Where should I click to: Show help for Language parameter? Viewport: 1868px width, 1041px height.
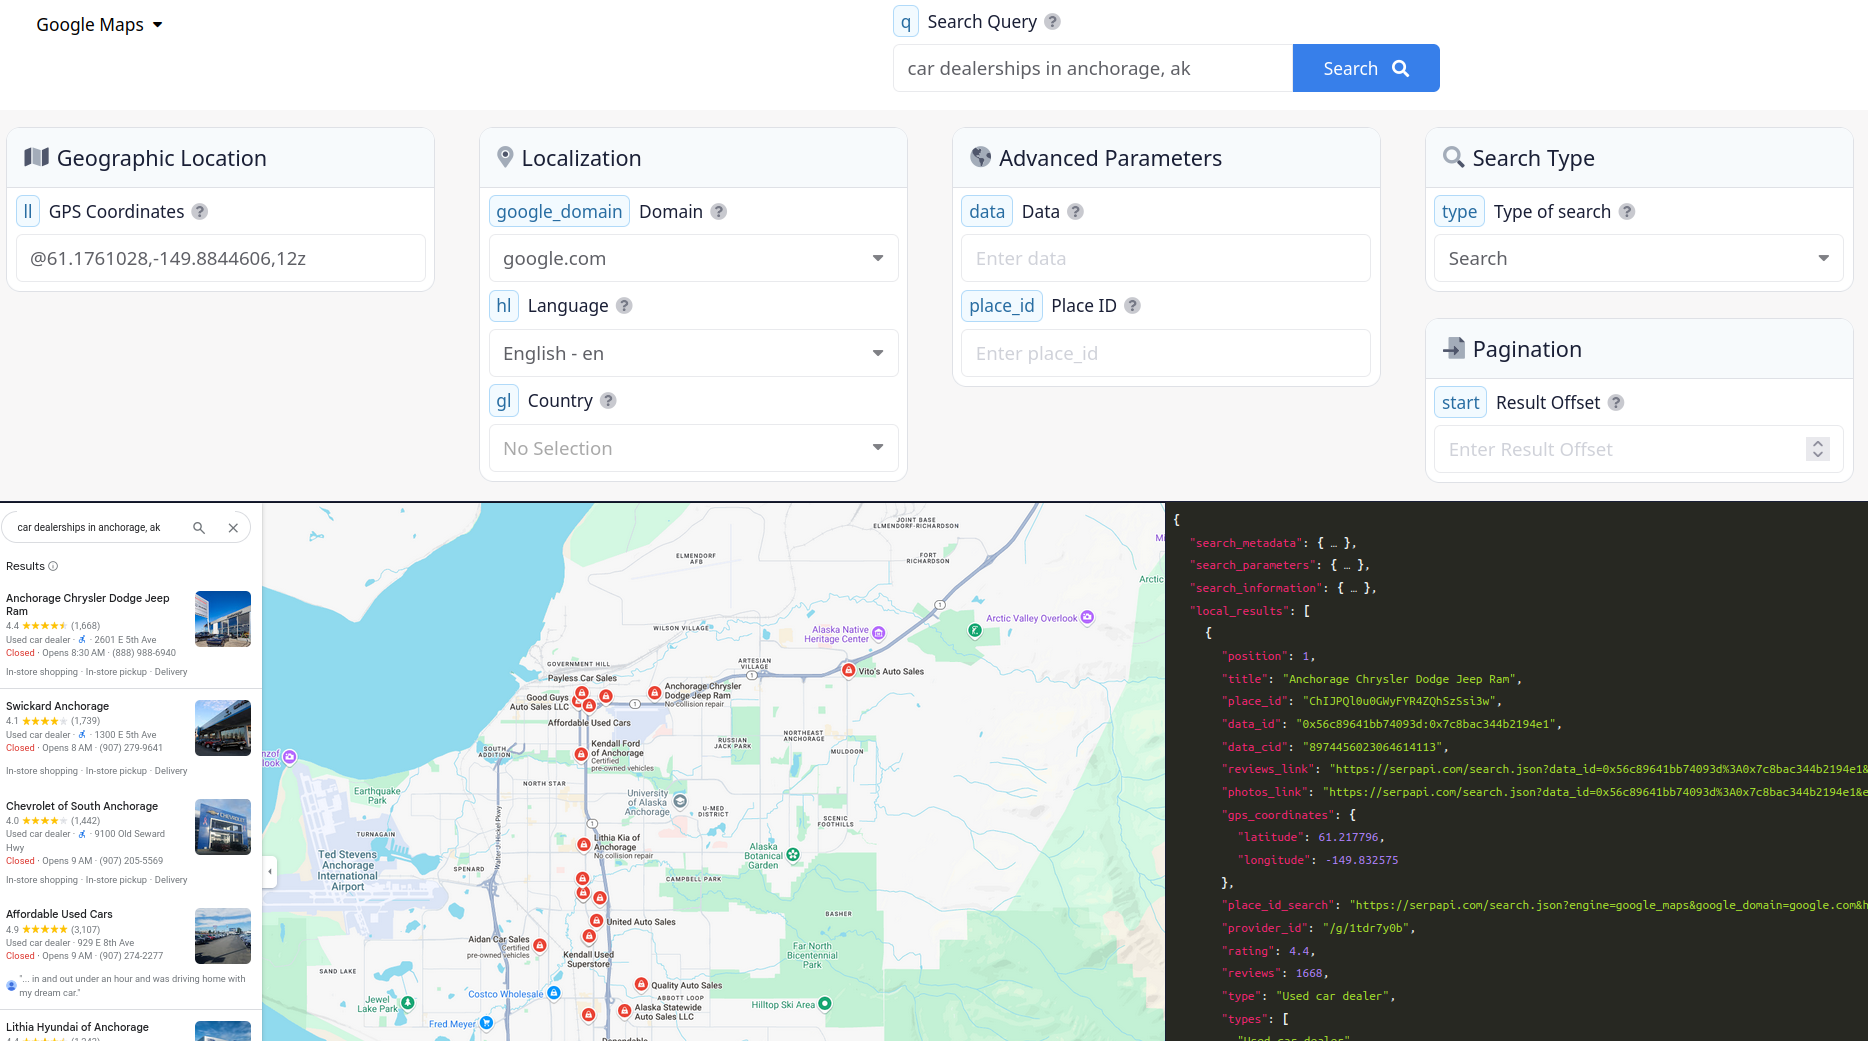tap(624, 306)
